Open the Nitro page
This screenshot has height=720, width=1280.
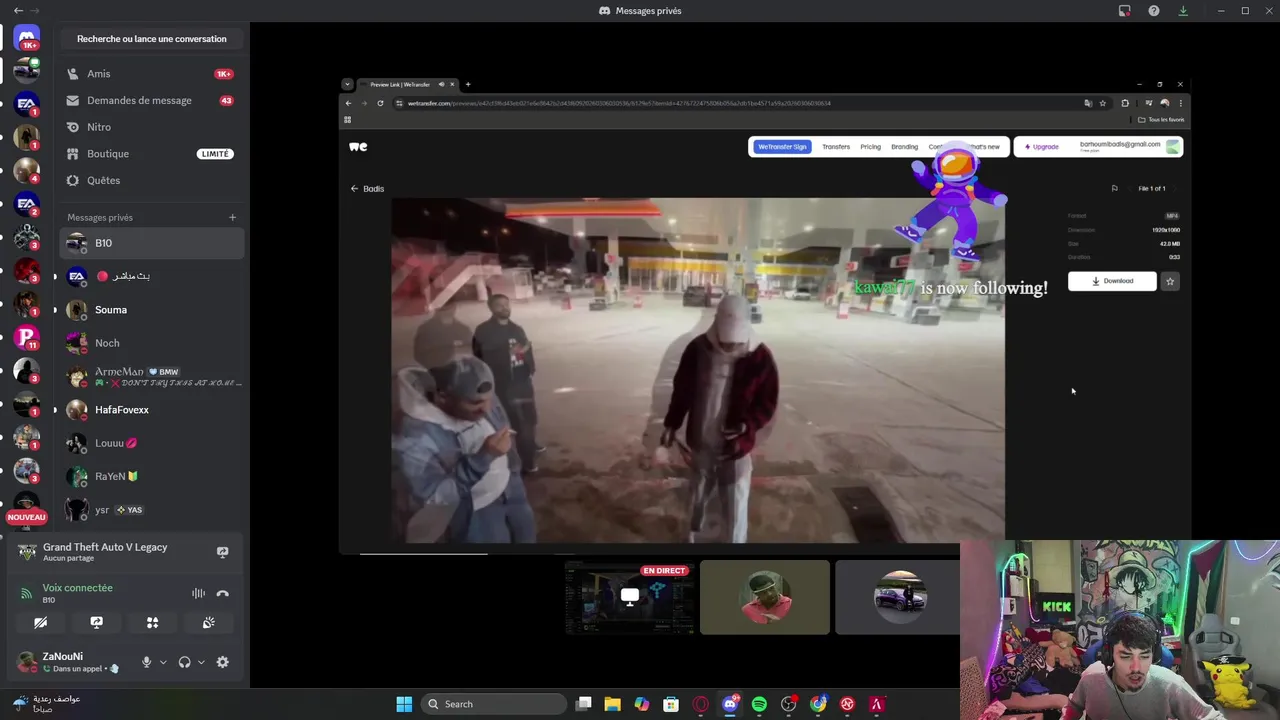[152, 127]
